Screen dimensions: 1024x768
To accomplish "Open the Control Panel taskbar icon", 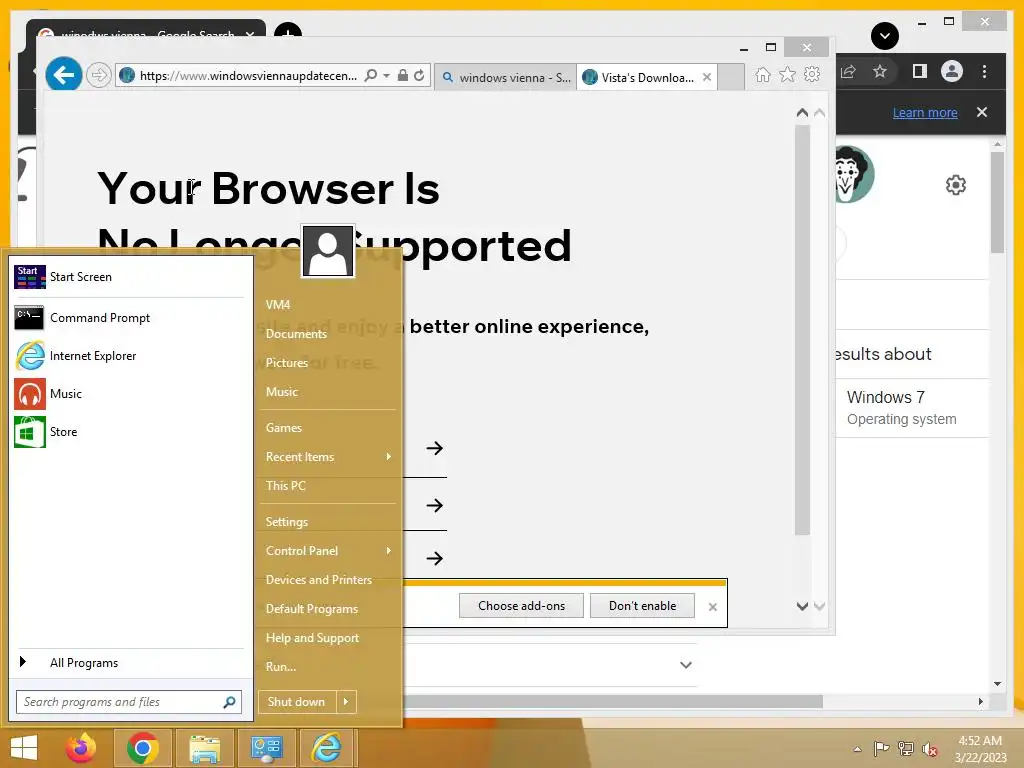I will pyautogui.click(x=266, y=748).
